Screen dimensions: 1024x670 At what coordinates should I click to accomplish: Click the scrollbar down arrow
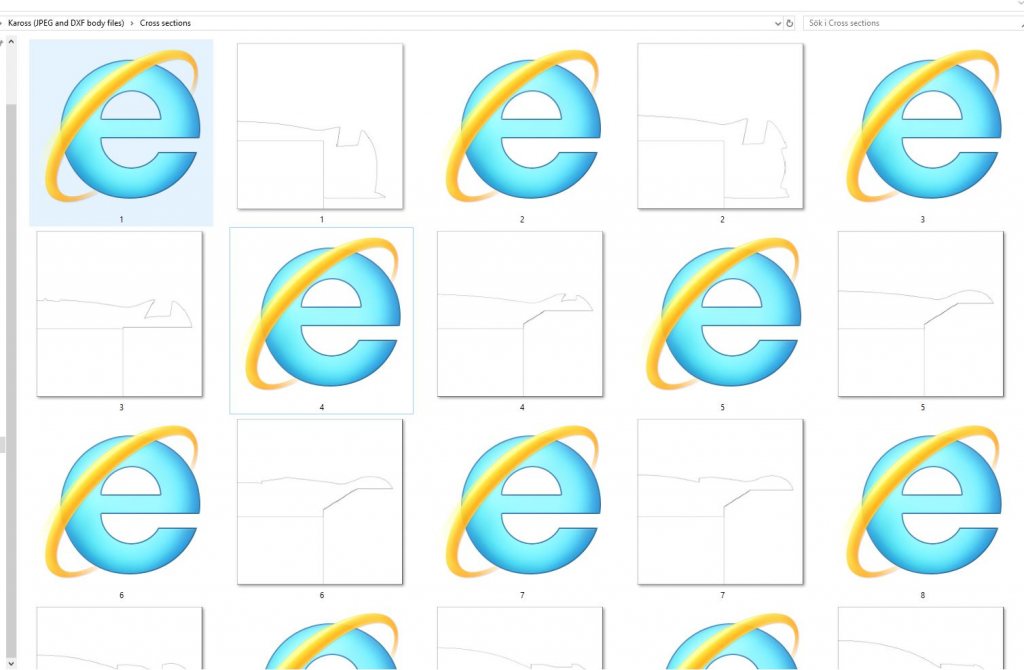click(x=11, y=662)
